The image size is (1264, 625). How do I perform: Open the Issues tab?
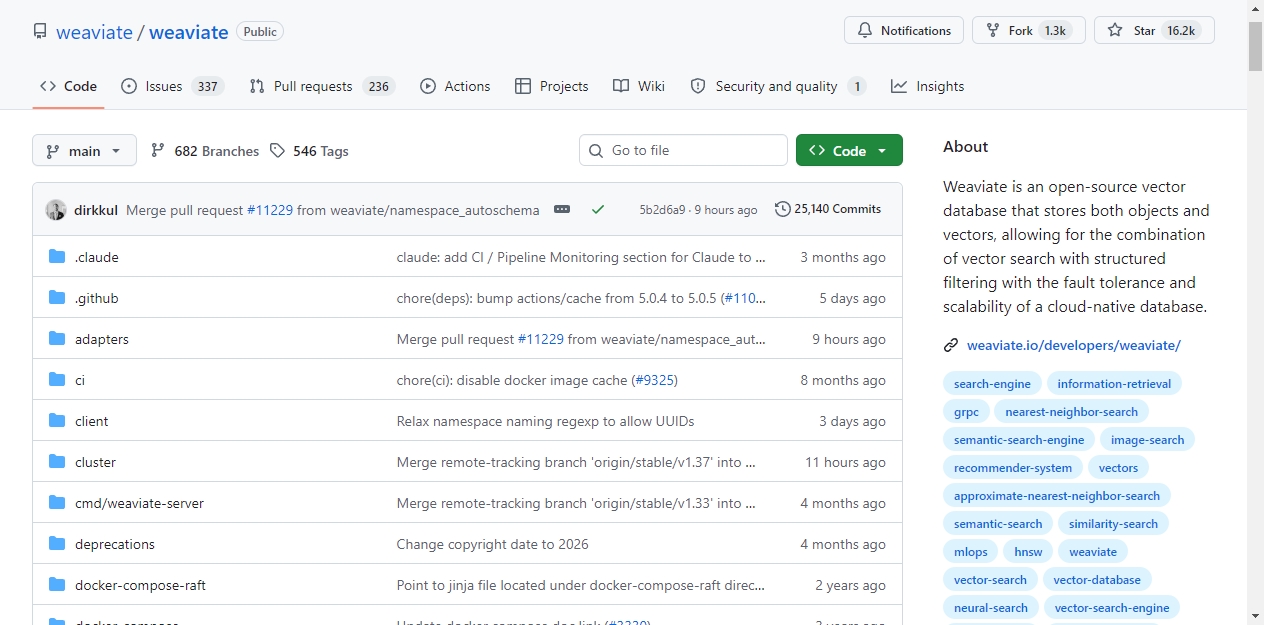(172, 86)
